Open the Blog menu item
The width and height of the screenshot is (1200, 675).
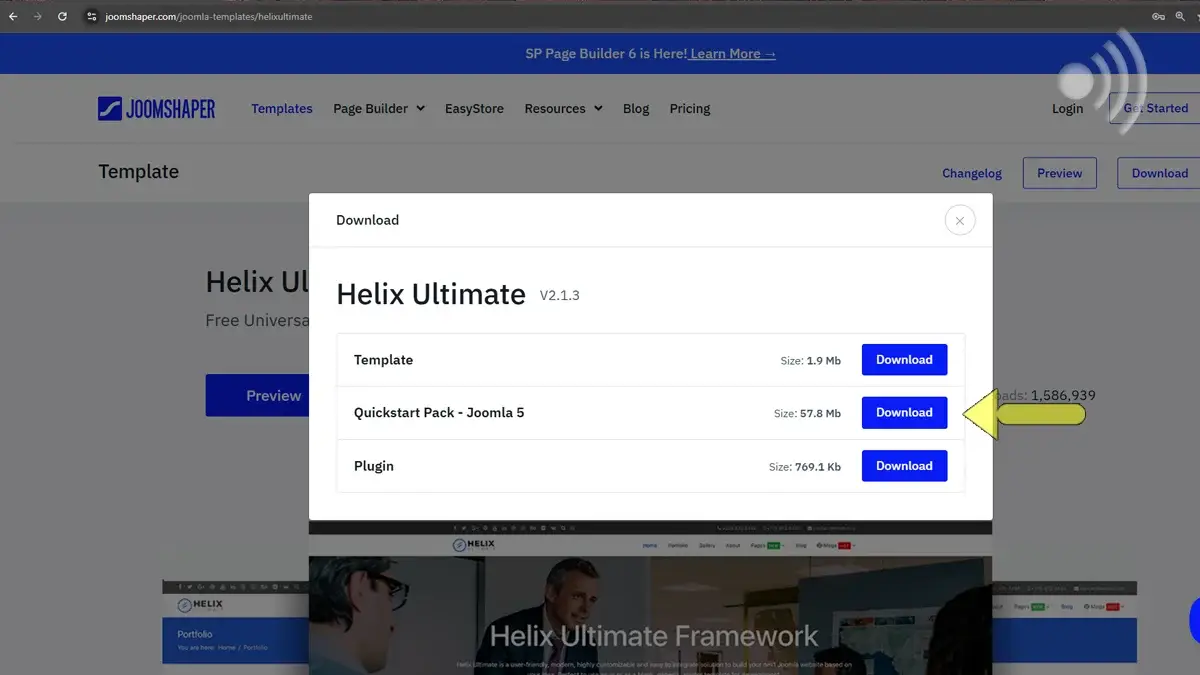click(x=636, y=108)
